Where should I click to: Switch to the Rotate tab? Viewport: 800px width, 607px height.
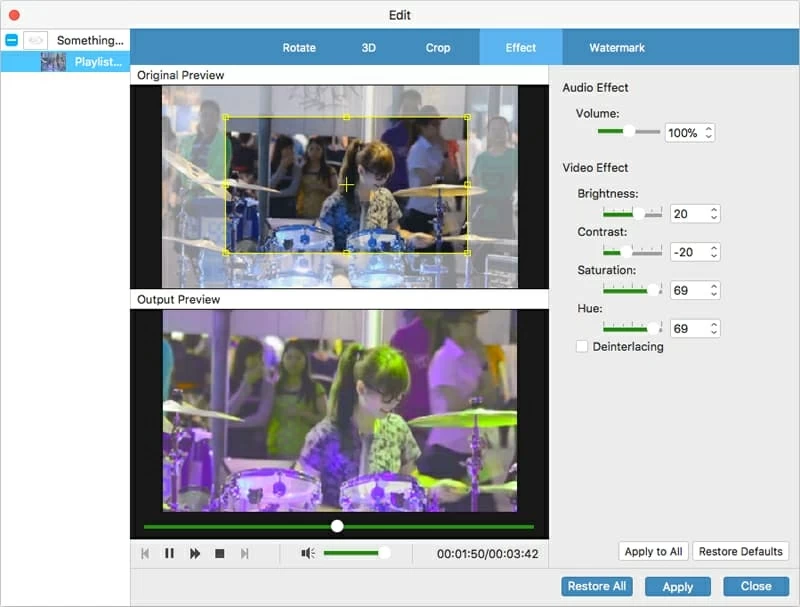pos(299,47)
